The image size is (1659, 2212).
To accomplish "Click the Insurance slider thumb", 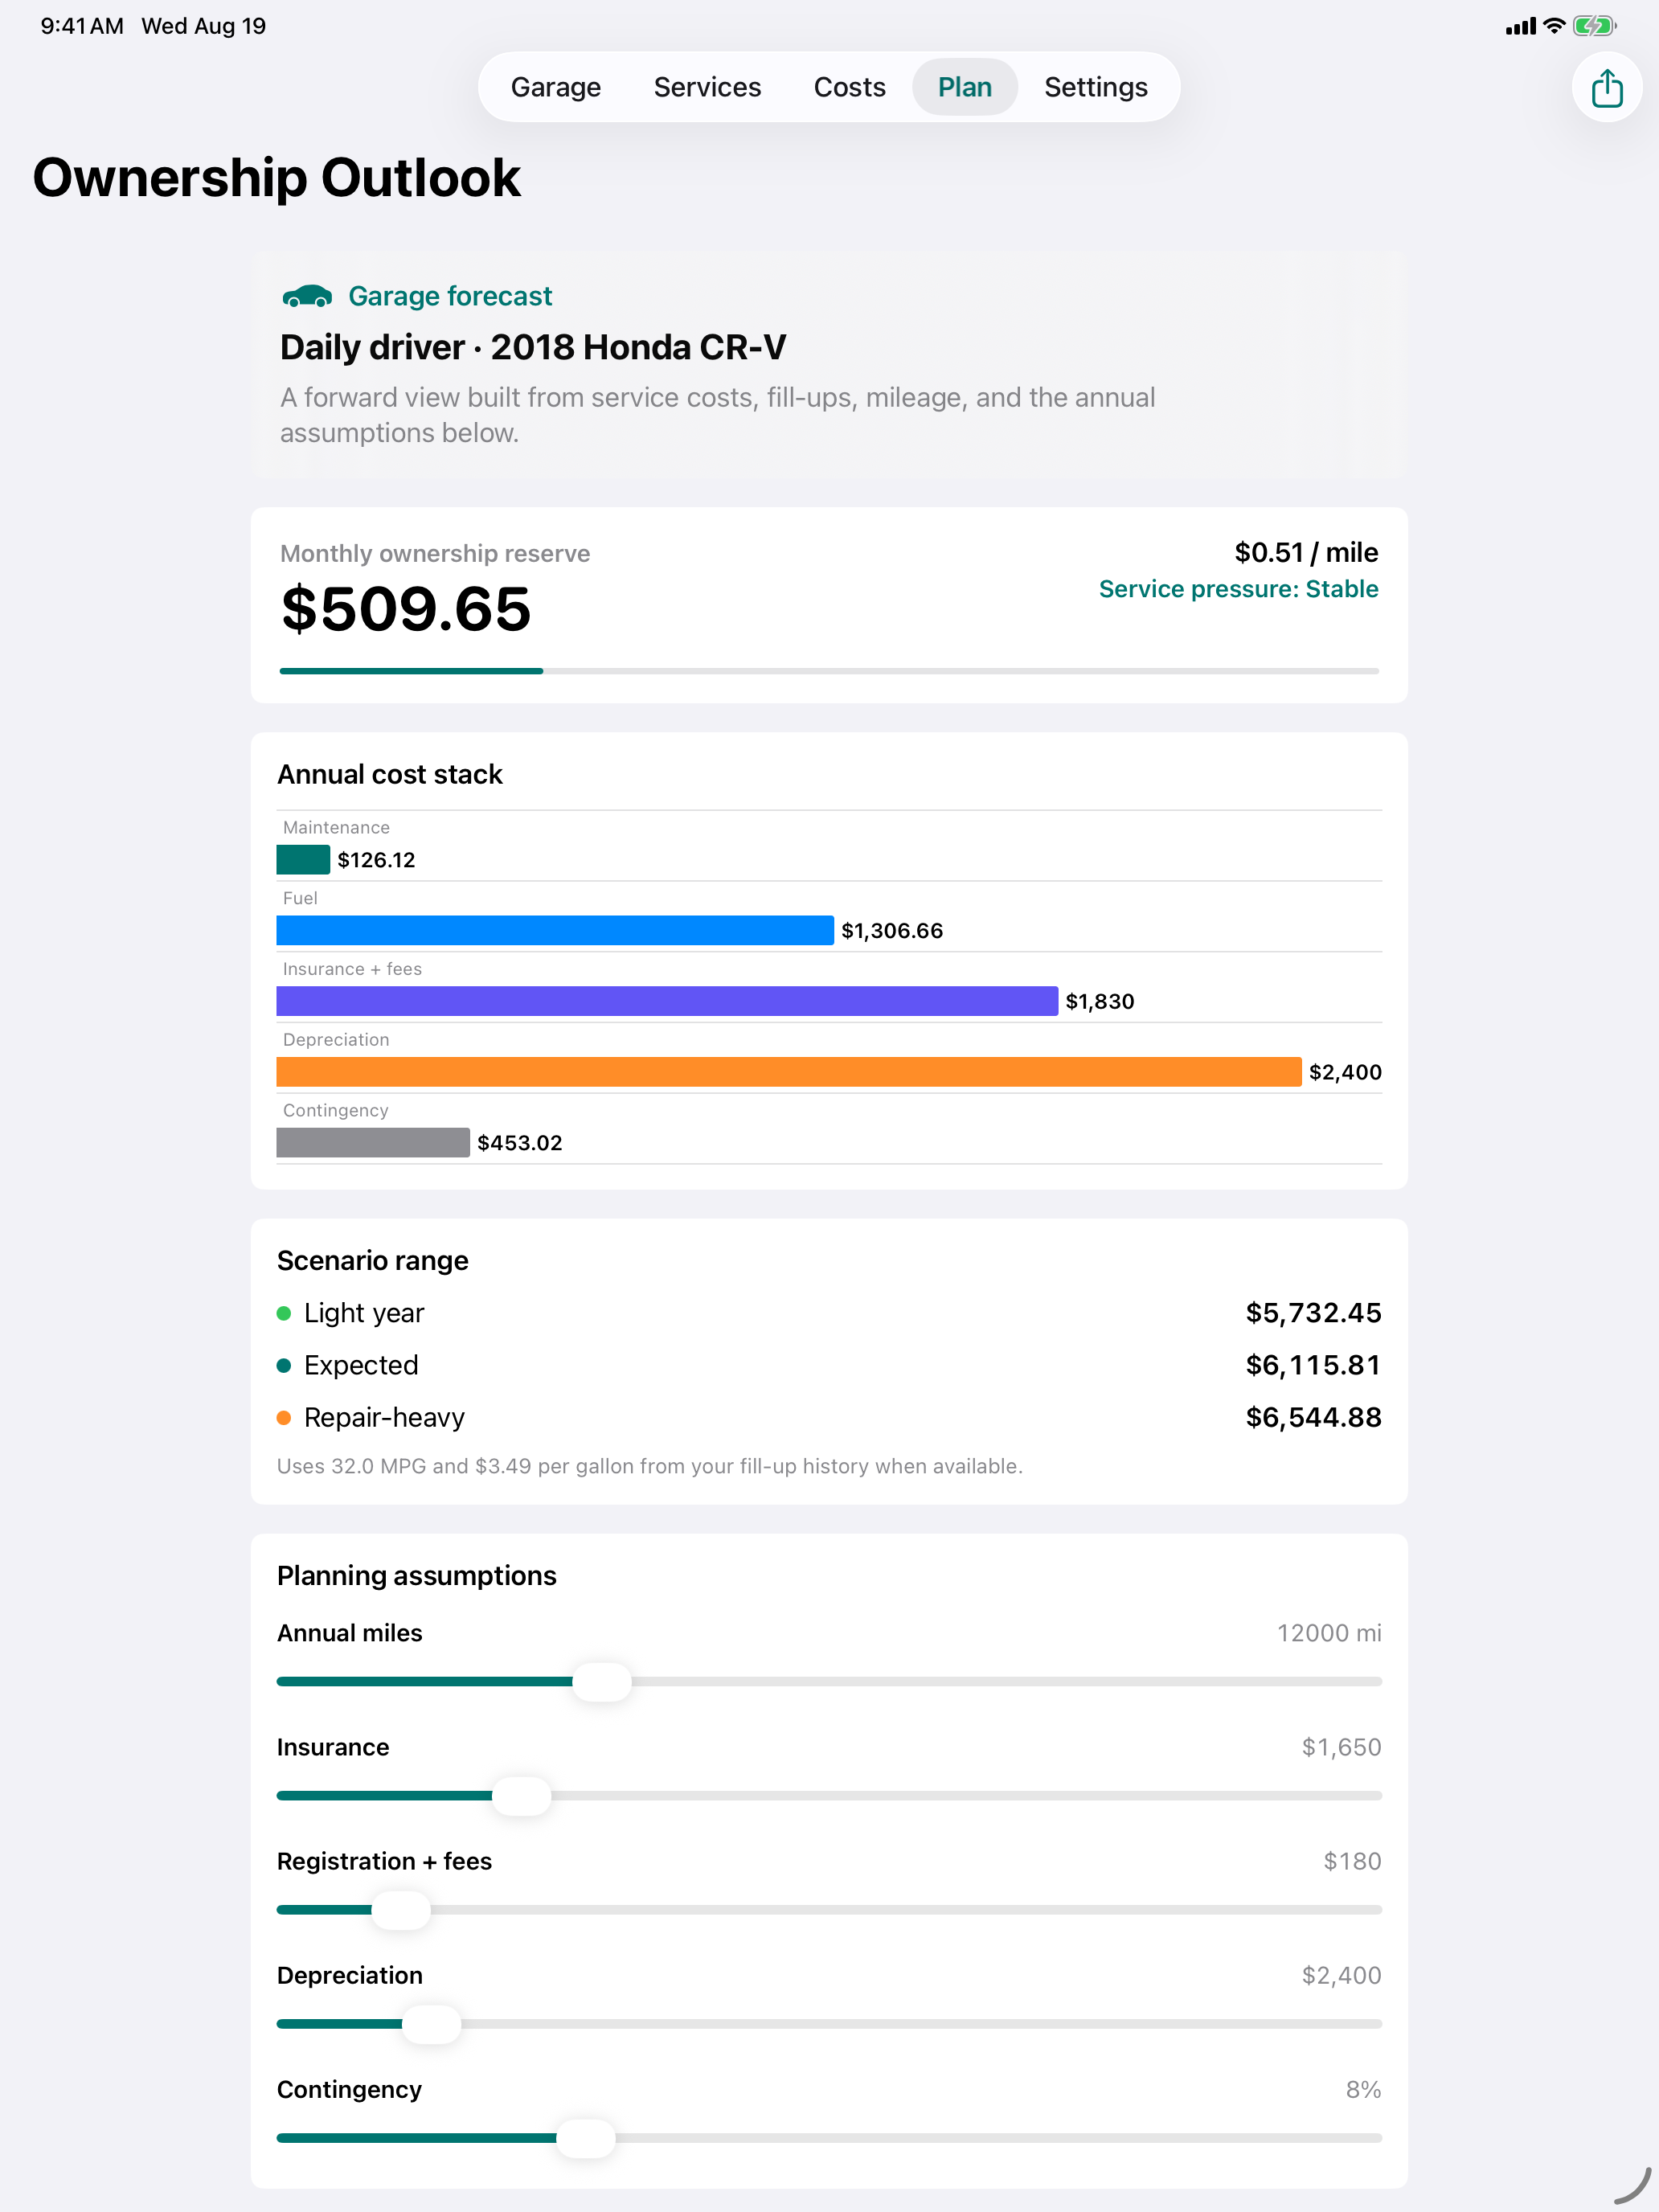I will (x=521, y=1796).
